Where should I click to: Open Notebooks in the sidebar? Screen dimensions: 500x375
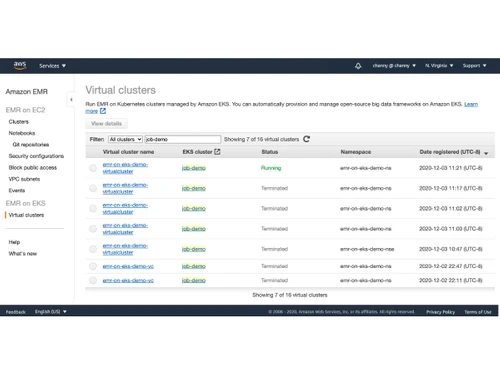[22, 133]
